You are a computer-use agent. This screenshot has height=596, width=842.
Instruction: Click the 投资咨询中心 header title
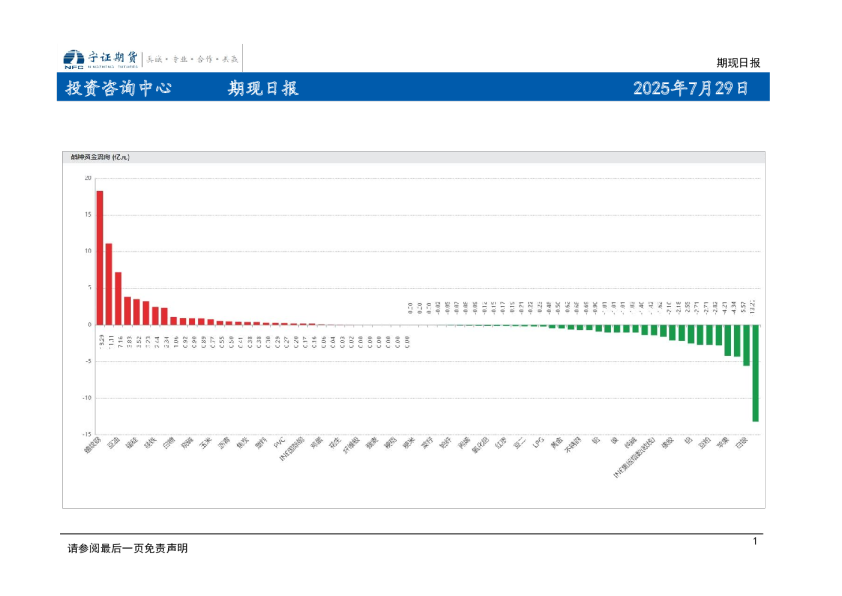[x=118, y=88]
